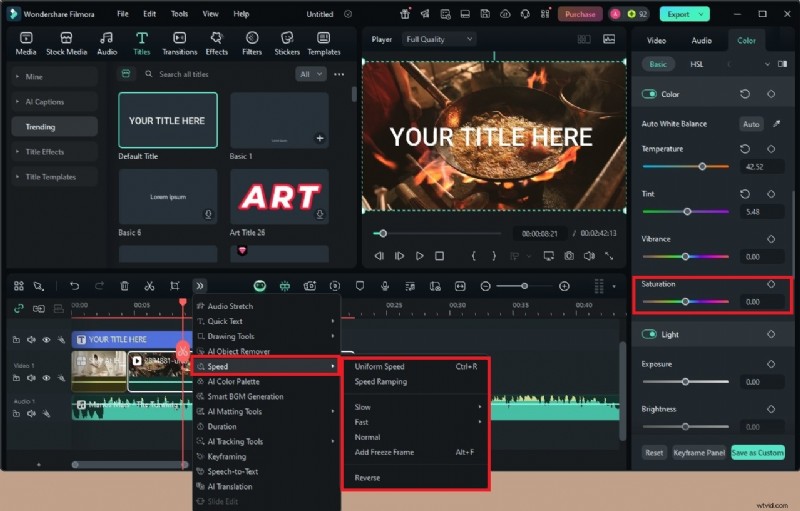
Task: Click the Save as Custom button
Action: pyautogui.click(x=757, y=453)
